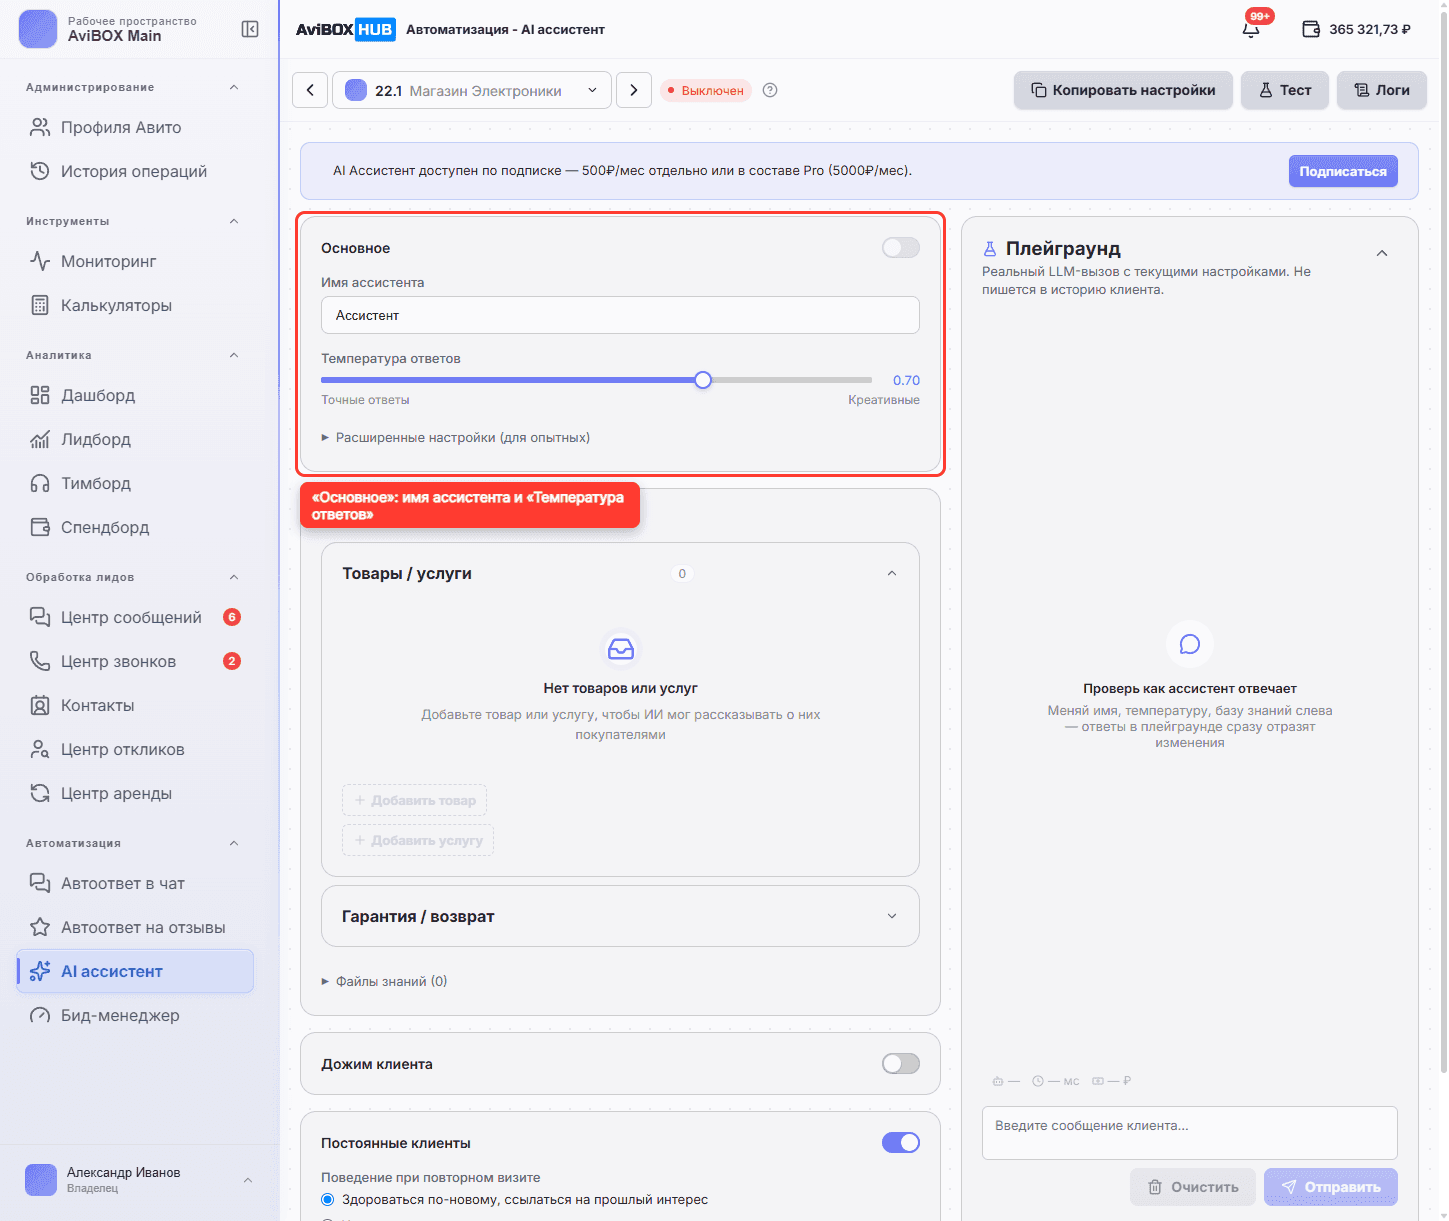
Task: Collapse the sidebar panel icon
Action: (250, 29)
